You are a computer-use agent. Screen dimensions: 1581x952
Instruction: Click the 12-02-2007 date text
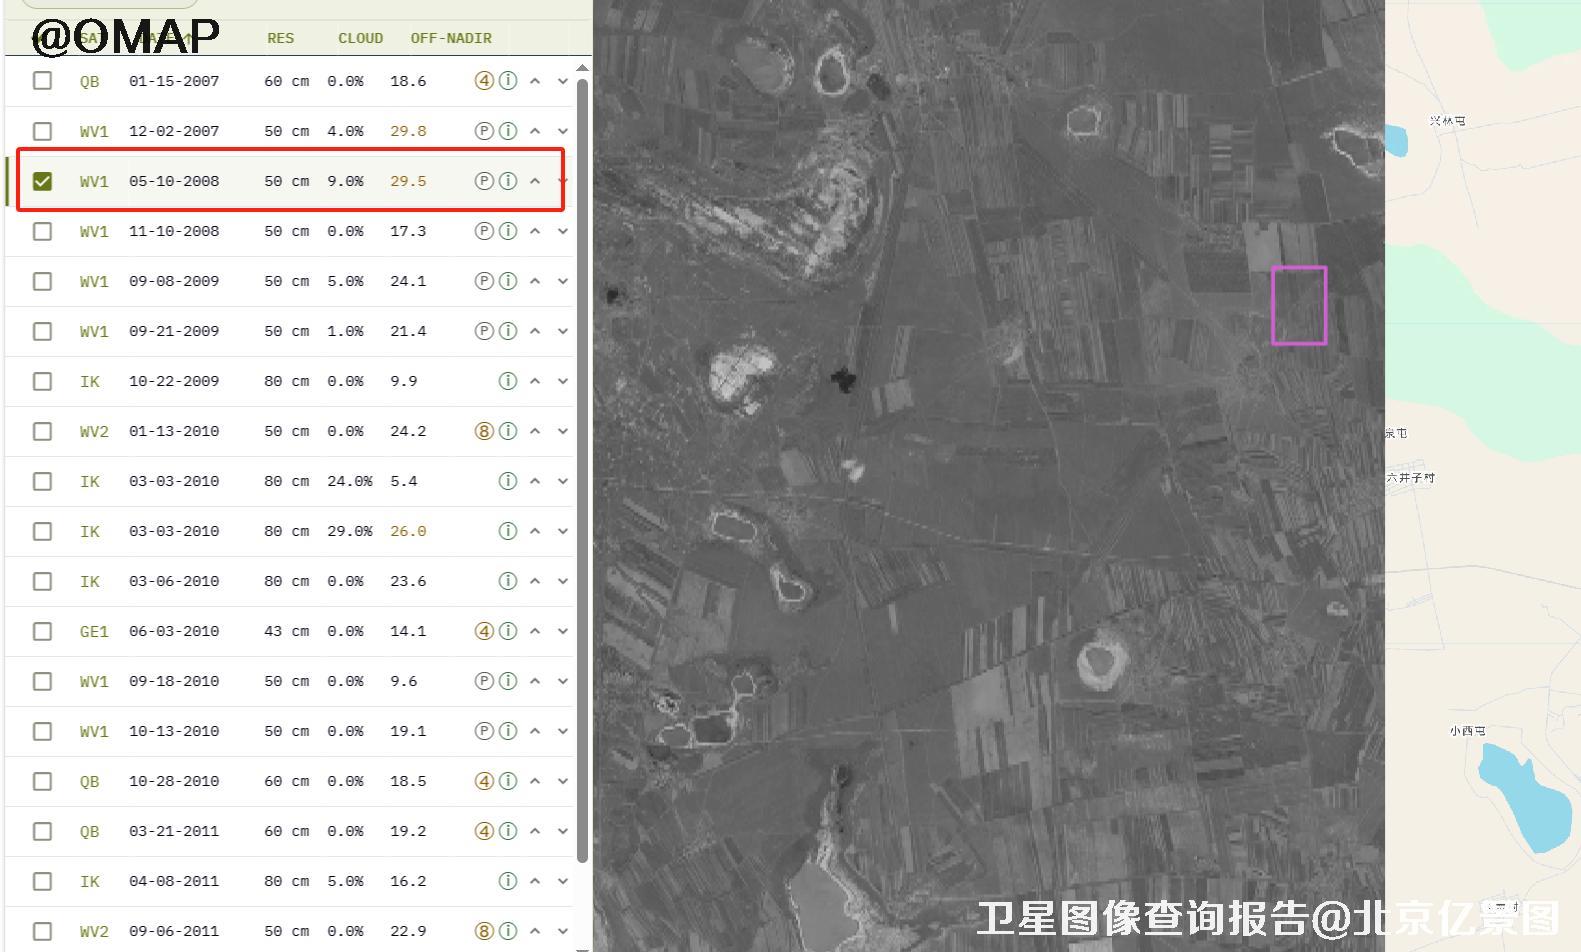(x=174, y=131)
